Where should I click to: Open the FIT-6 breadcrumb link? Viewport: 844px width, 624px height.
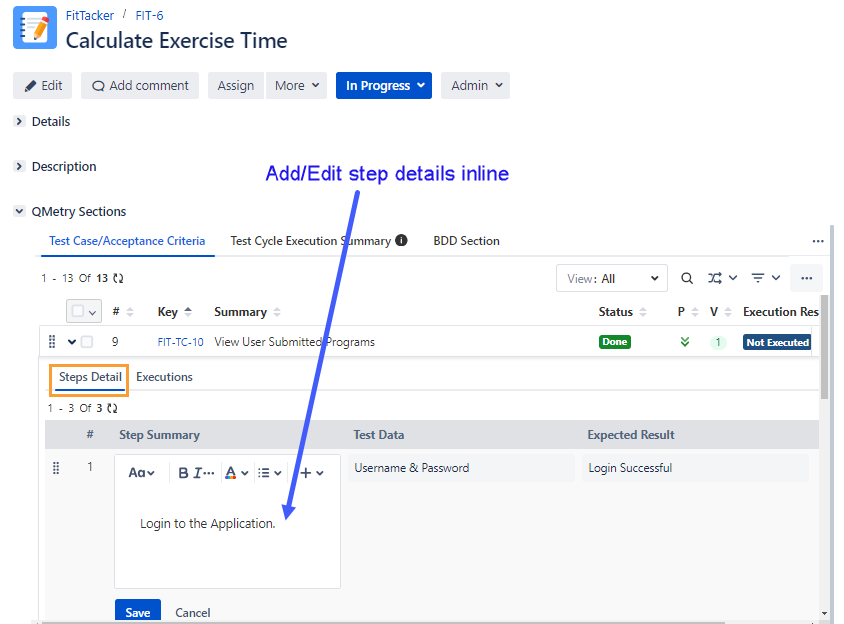click(x=149, y=16)
